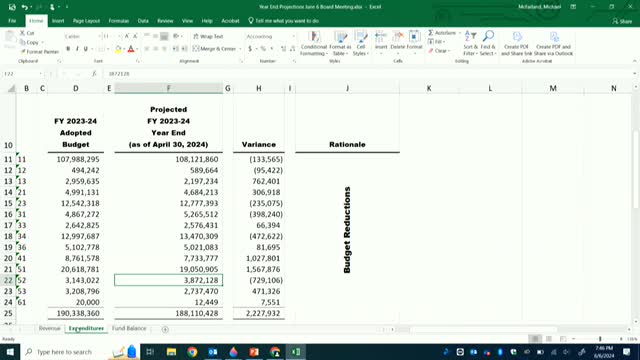
Task: Click the Save icon in Quick Access
Action: point(12,7)
